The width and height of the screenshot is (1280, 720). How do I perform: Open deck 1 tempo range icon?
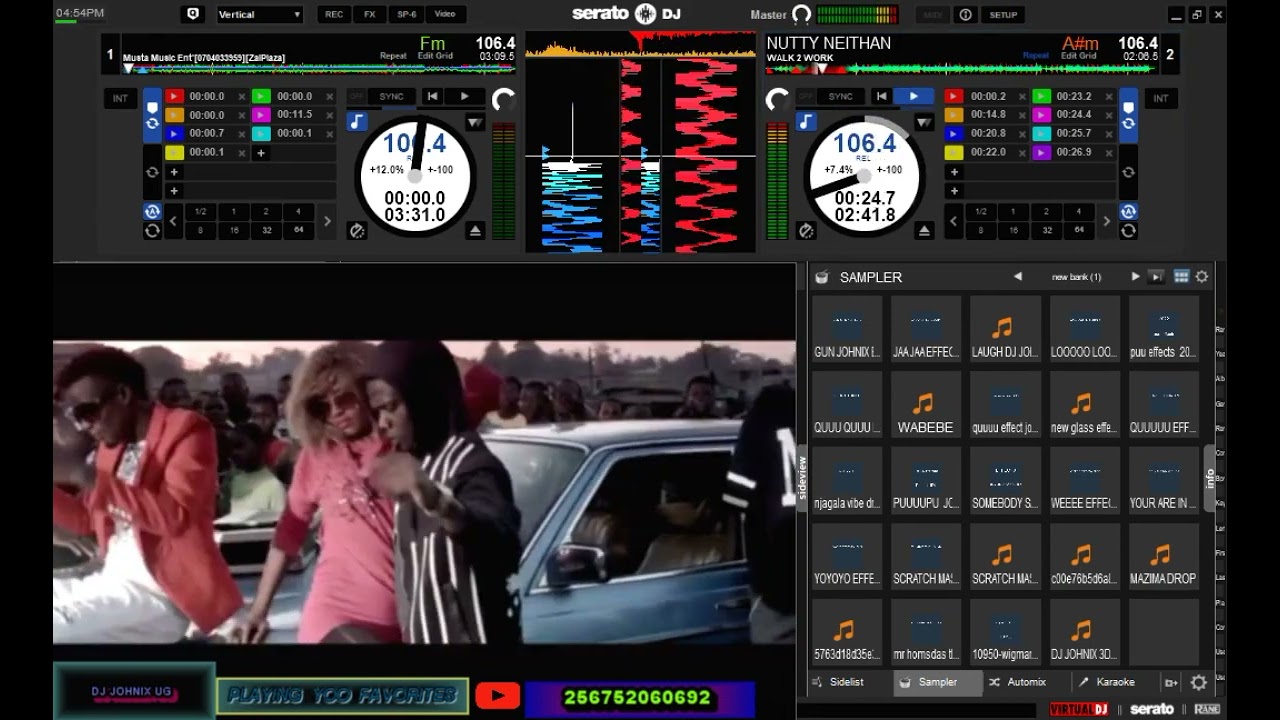pyautogui.click(x=475, y=122)
